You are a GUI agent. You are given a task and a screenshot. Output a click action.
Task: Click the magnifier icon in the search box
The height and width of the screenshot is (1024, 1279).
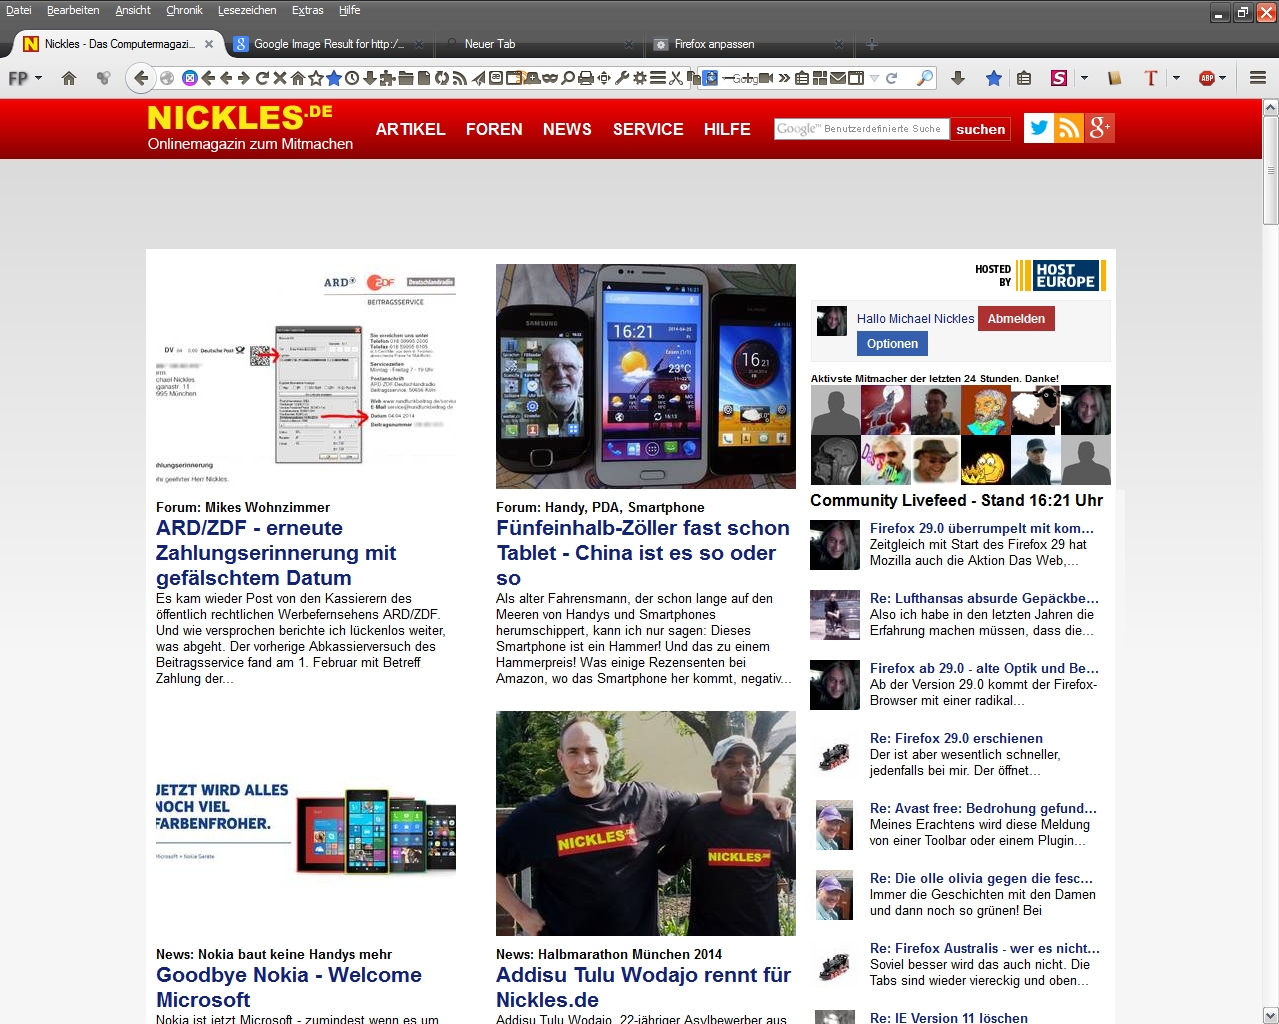(x=926, y=78)
